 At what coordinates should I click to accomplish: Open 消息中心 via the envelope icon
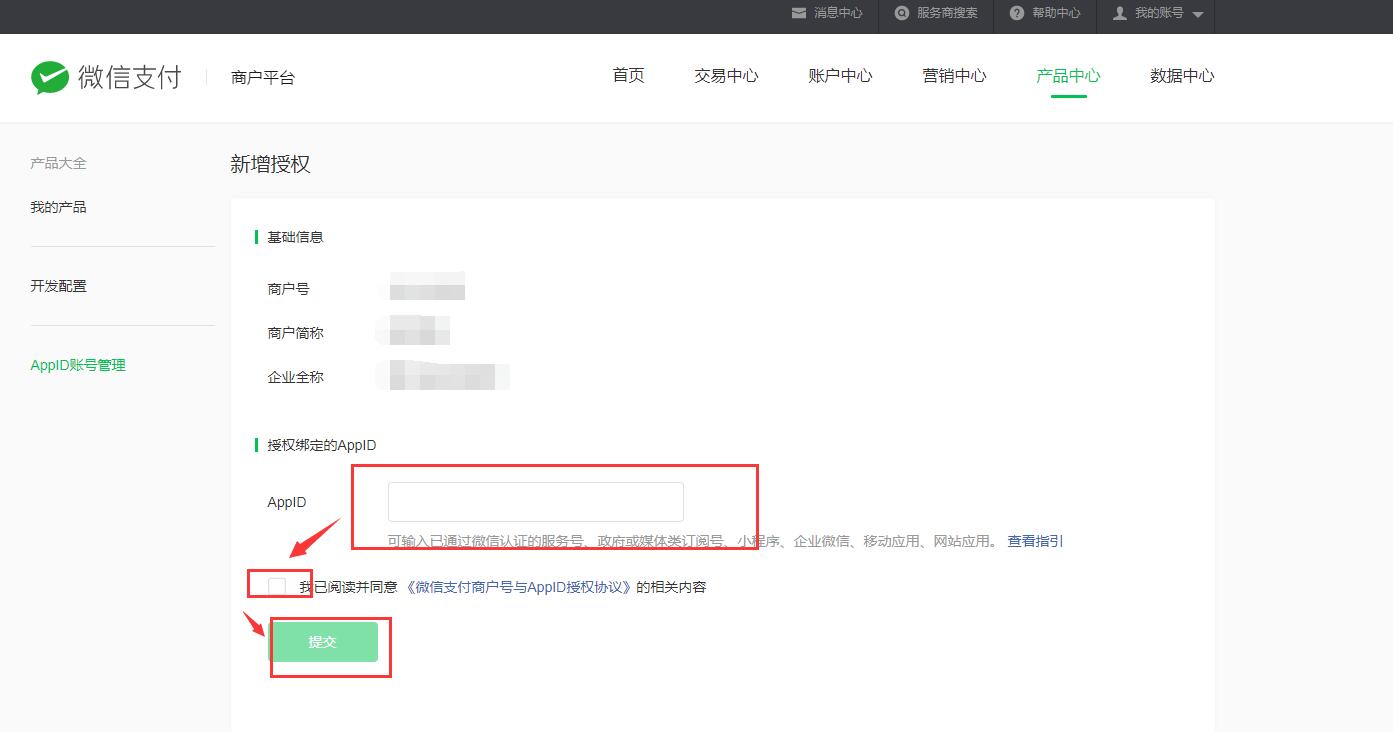click(797, 13)
